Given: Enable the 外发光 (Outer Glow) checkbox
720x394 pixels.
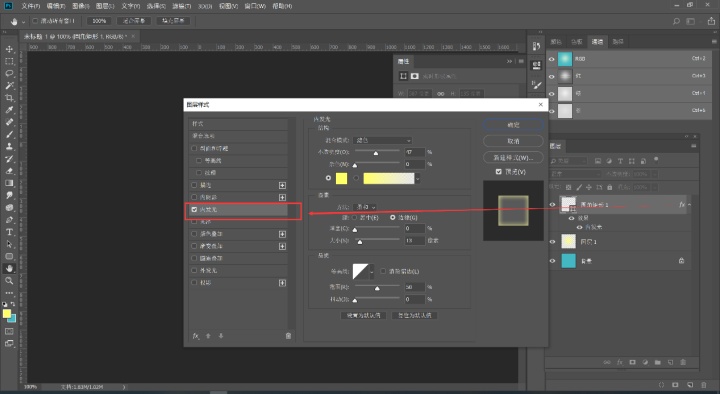Looking at the screenshot, I should pos(194,270).
